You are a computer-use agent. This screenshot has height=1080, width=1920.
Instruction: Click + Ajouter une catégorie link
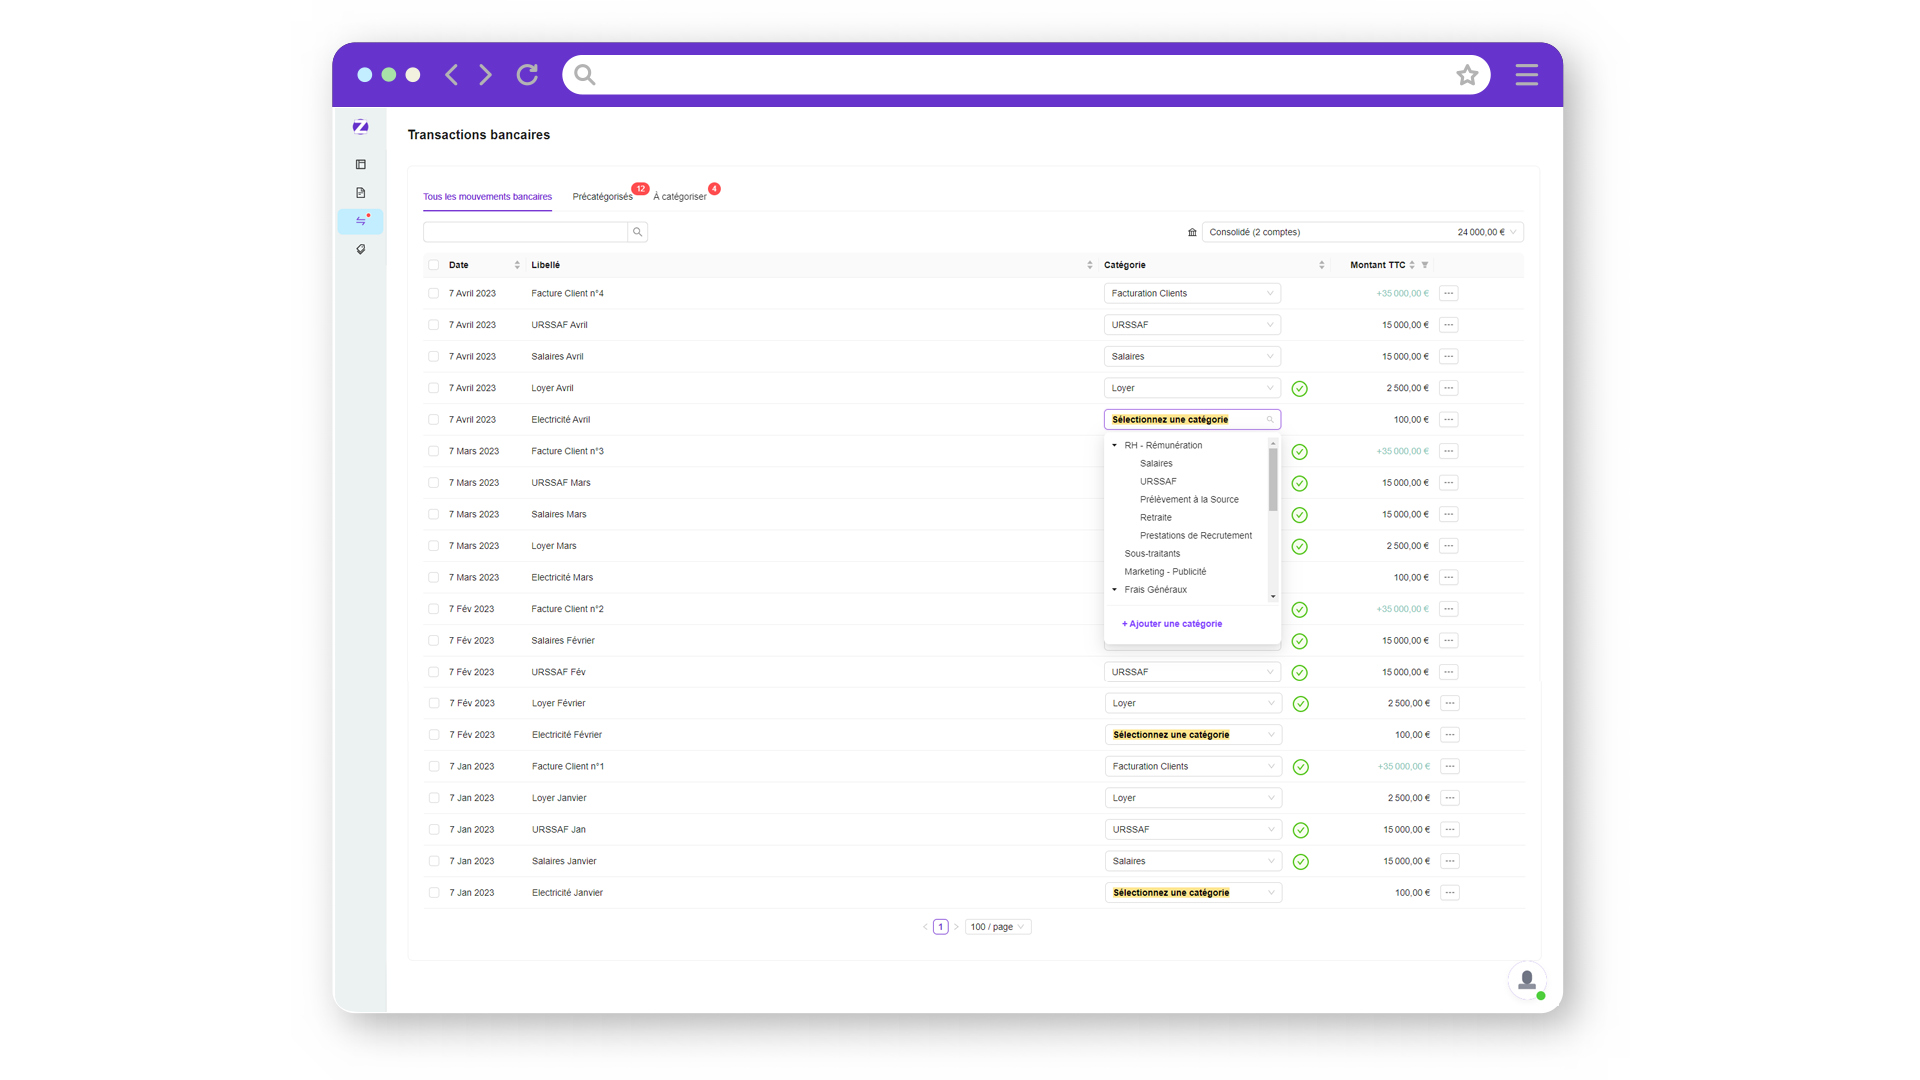pos(1172,623)
